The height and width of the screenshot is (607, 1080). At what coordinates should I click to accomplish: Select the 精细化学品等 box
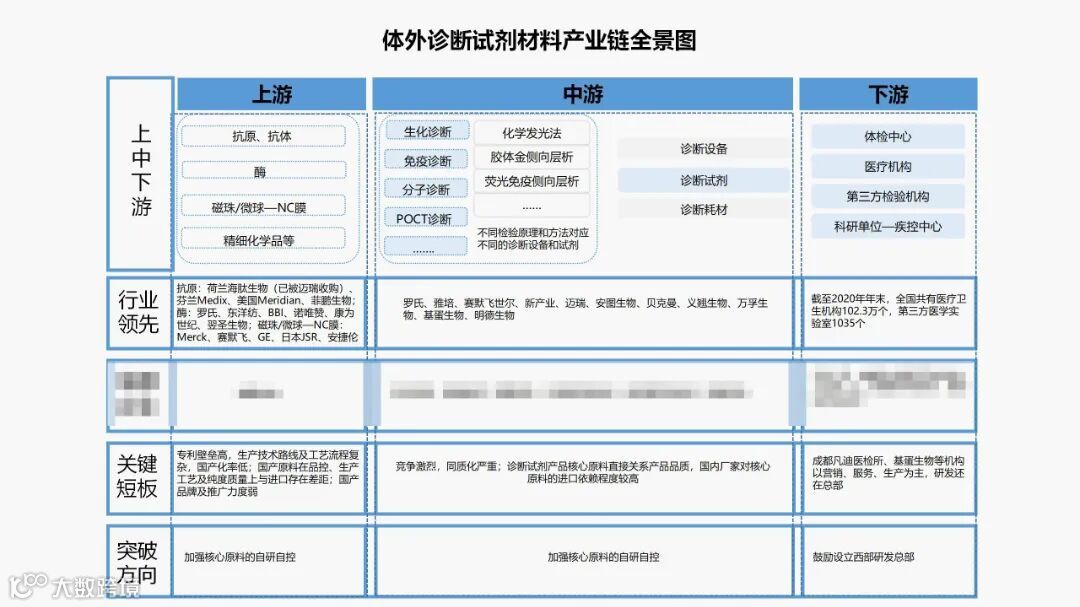[263, 240]
